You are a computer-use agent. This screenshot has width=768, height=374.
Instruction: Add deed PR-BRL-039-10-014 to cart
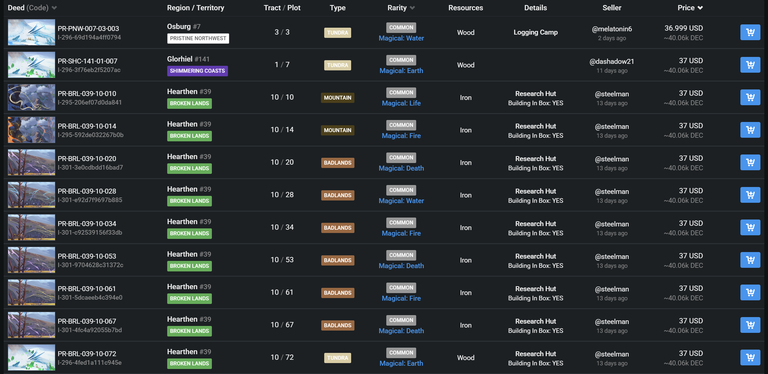(750, 130)
